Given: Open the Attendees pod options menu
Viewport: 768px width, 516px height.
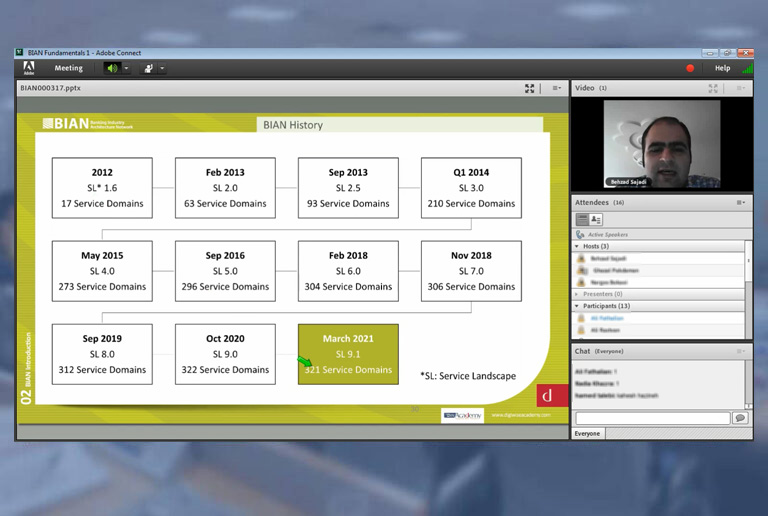Looking at the screenshot, I should point(741,202).
